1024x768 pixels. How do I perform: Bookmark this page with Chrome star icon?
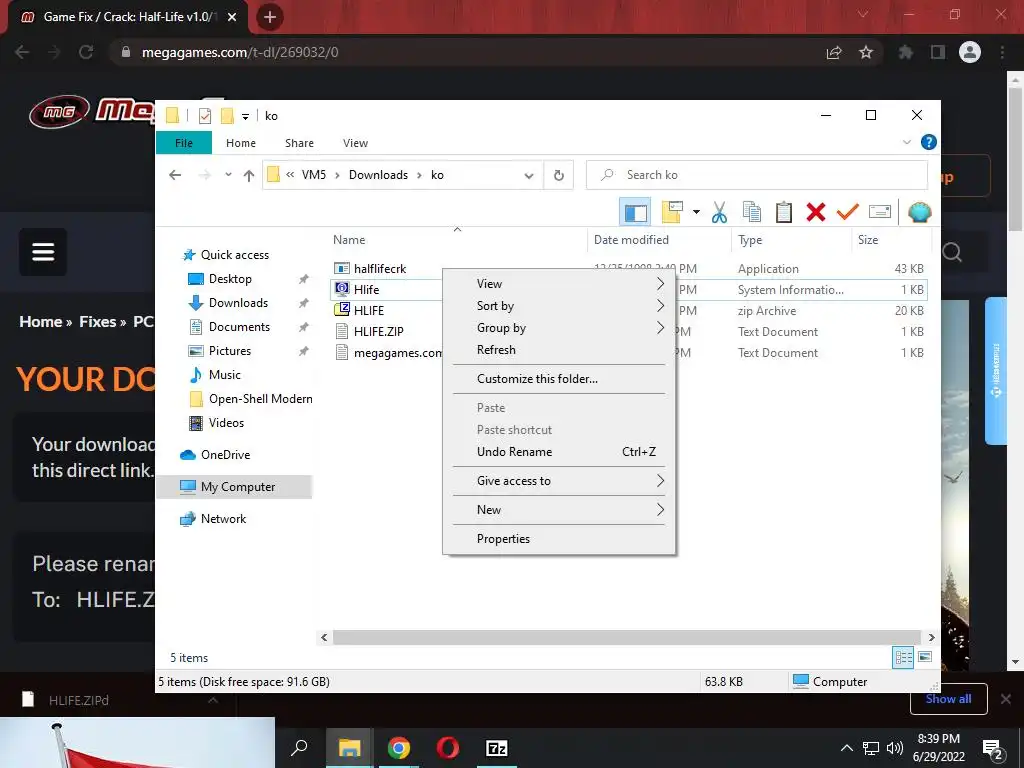[866, 52]
